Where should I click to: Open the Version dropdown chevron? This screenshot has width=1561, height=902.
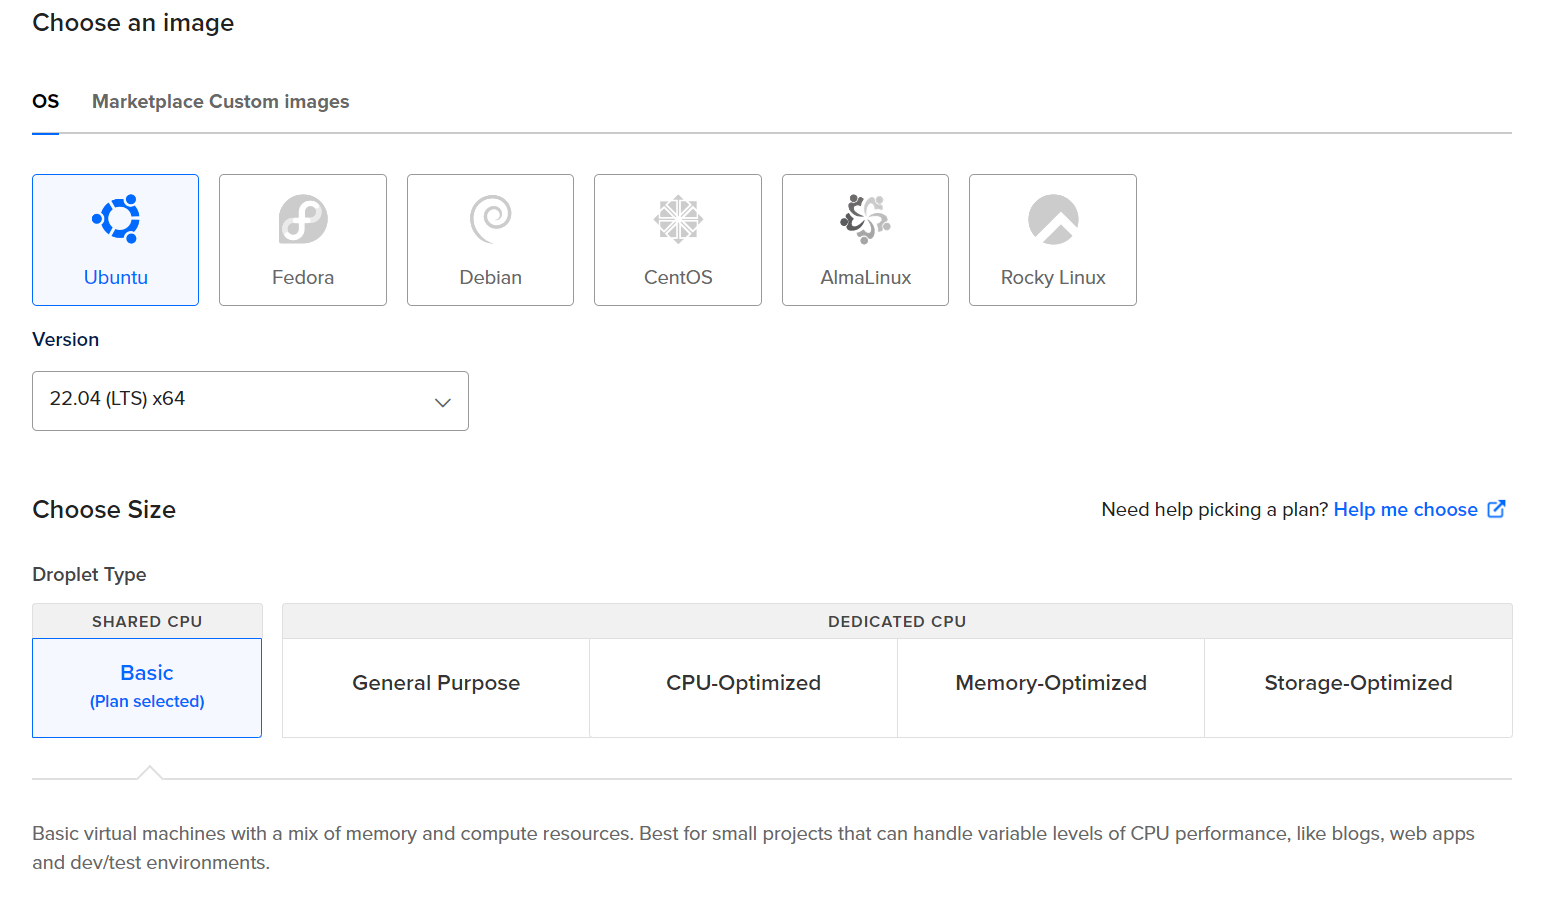(442, 402)
